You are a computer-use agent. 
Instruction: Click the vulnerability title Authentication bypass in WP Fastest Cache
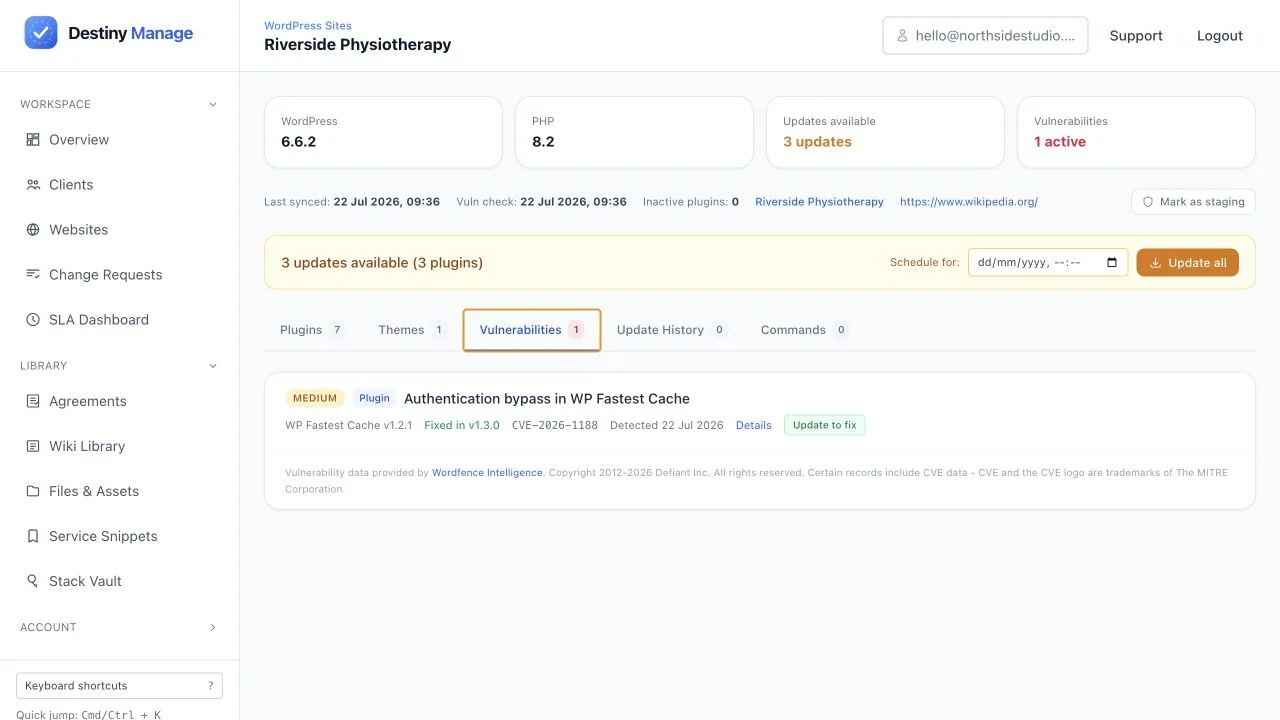point(547,399)
